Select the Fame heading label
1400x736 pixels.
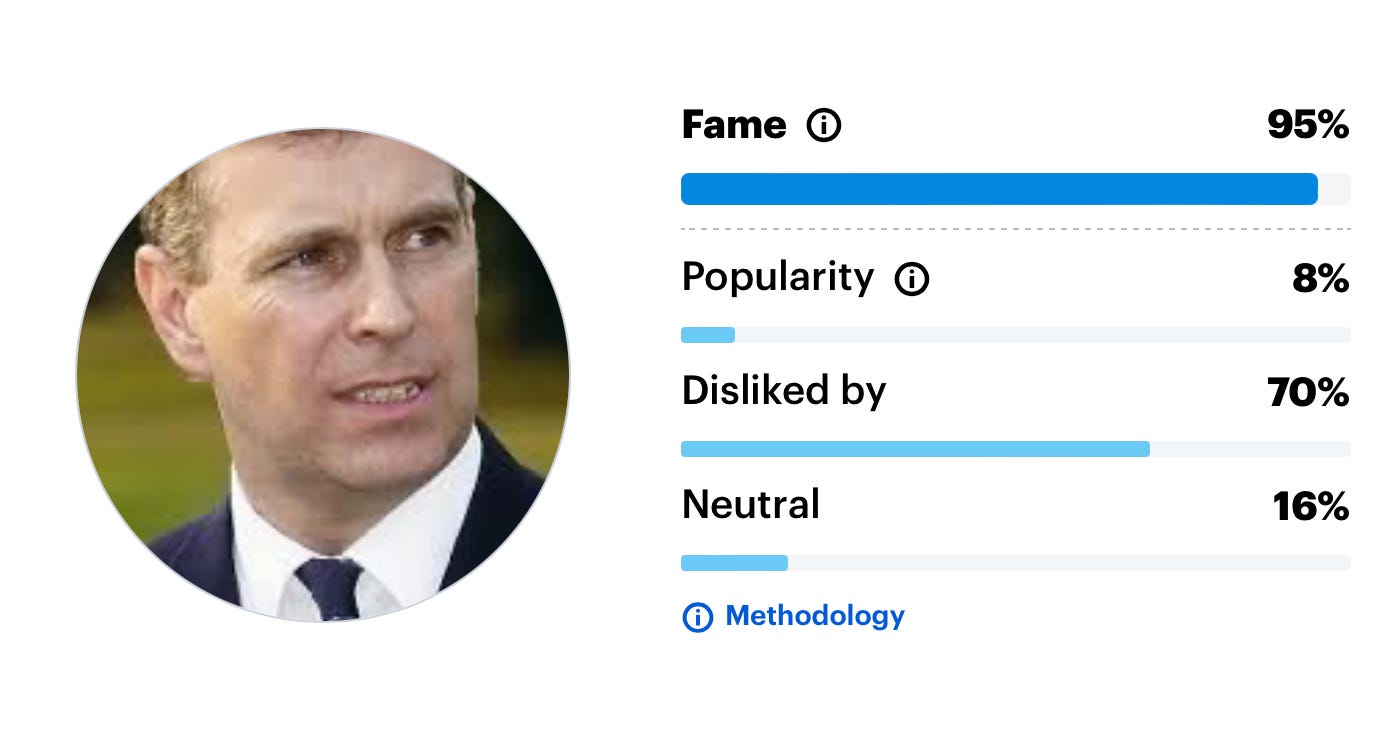(x=733, y=126)
